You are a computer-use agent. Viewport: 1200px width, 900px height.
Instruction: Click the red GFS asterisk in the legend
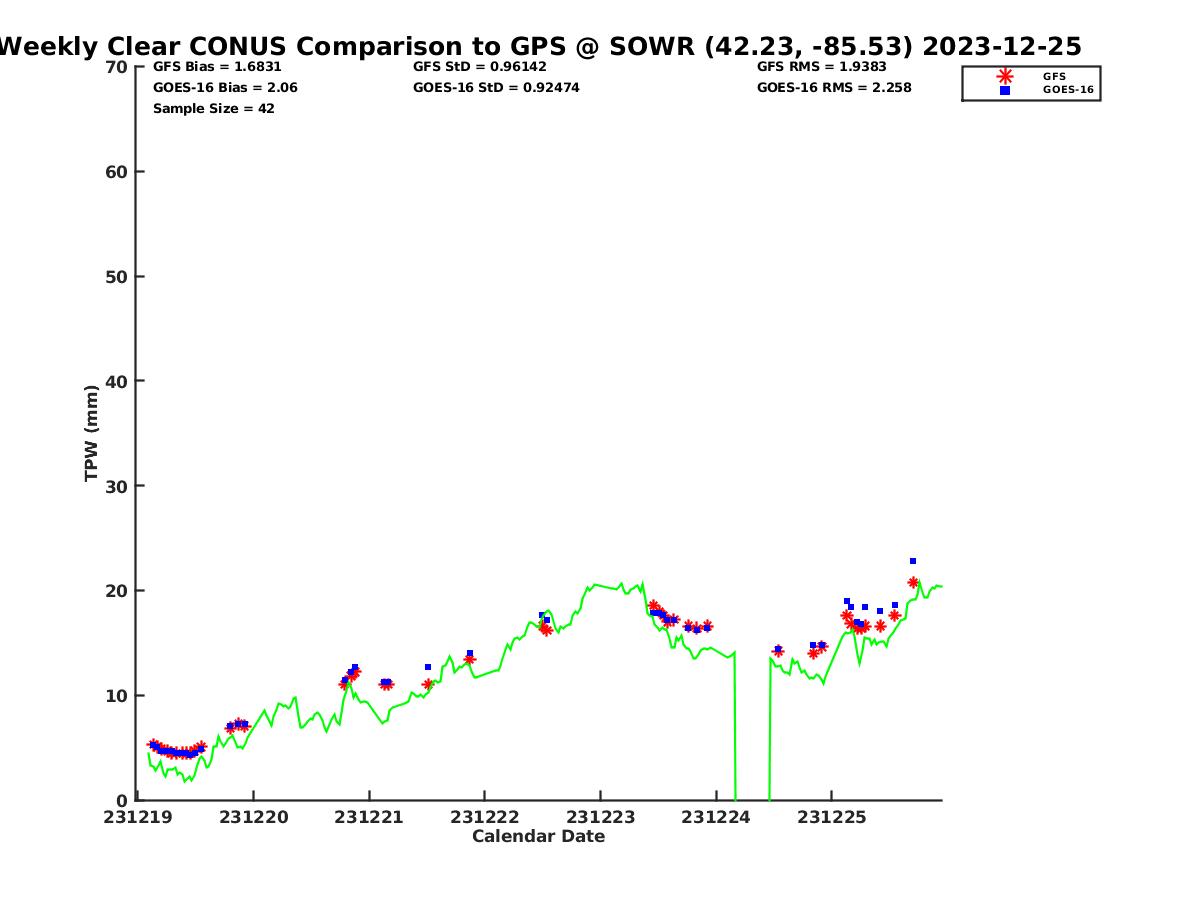[x=1005, y=76]
